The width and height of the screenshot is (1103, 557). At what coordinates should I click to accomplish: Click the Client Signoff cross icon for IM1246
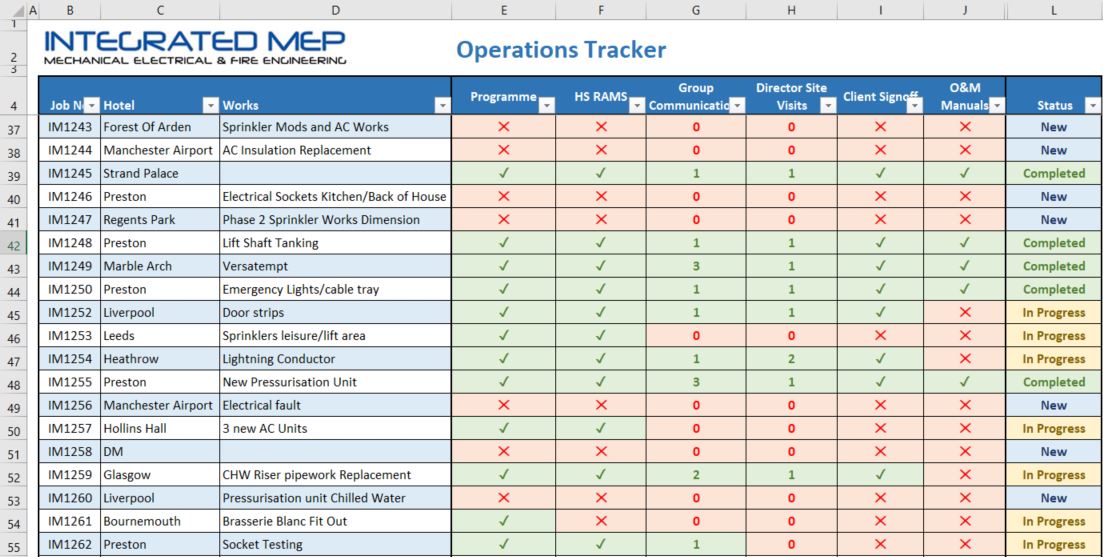(x=881, y=197)
